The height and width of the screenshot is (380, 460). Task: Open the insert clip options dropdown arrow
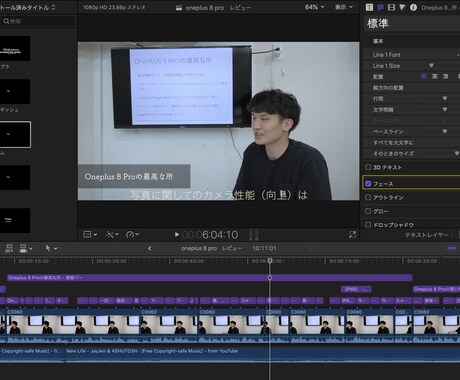point(31,248)
